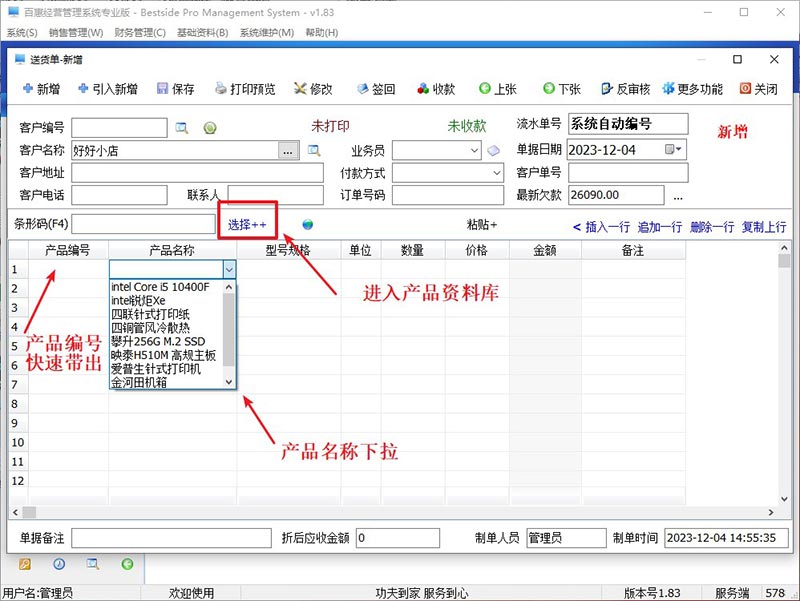
Task: Open 更多功能 more functions
Action: pyautogui.click(x=692, y=89)
